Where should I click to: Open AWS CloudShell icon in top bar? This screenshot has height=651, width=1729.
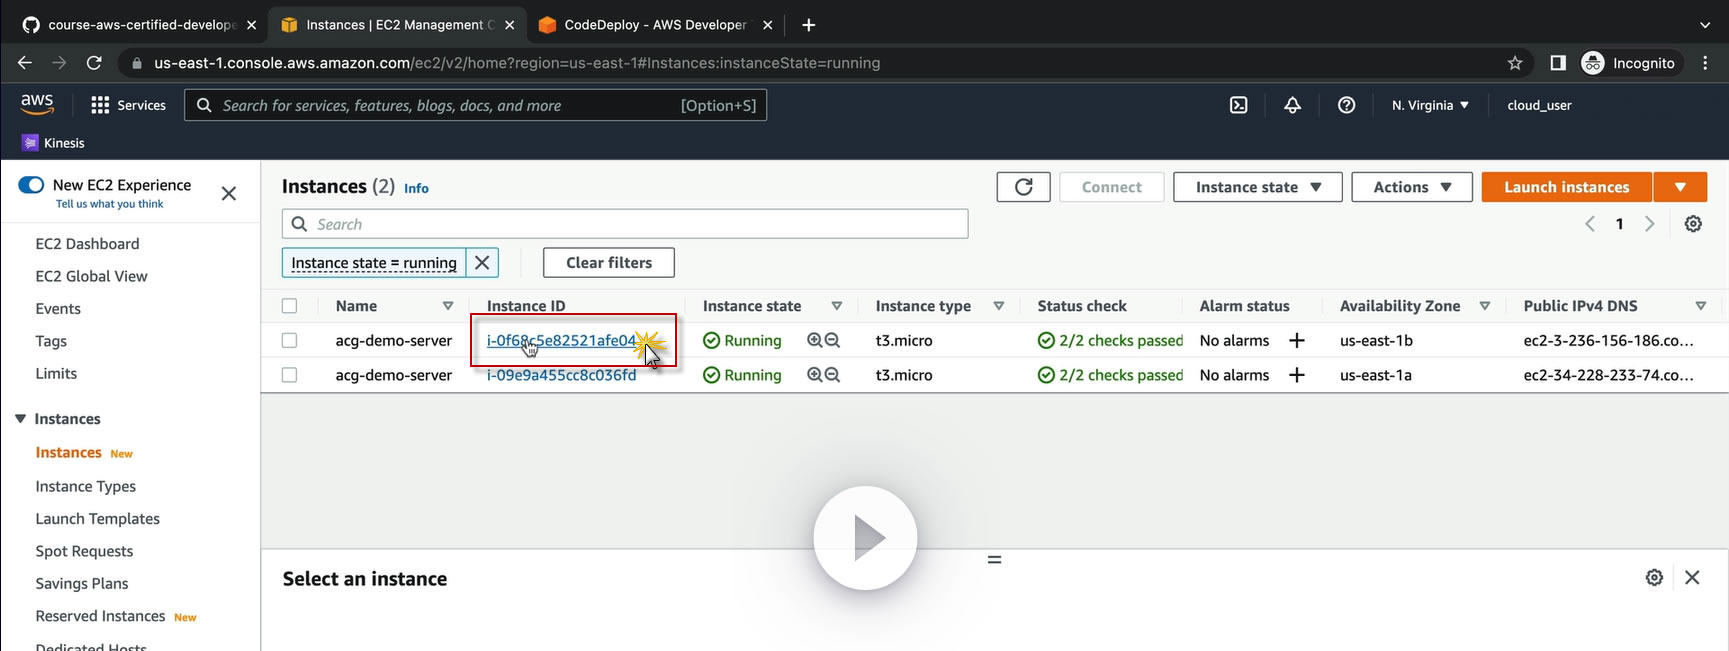(1238, 105)
